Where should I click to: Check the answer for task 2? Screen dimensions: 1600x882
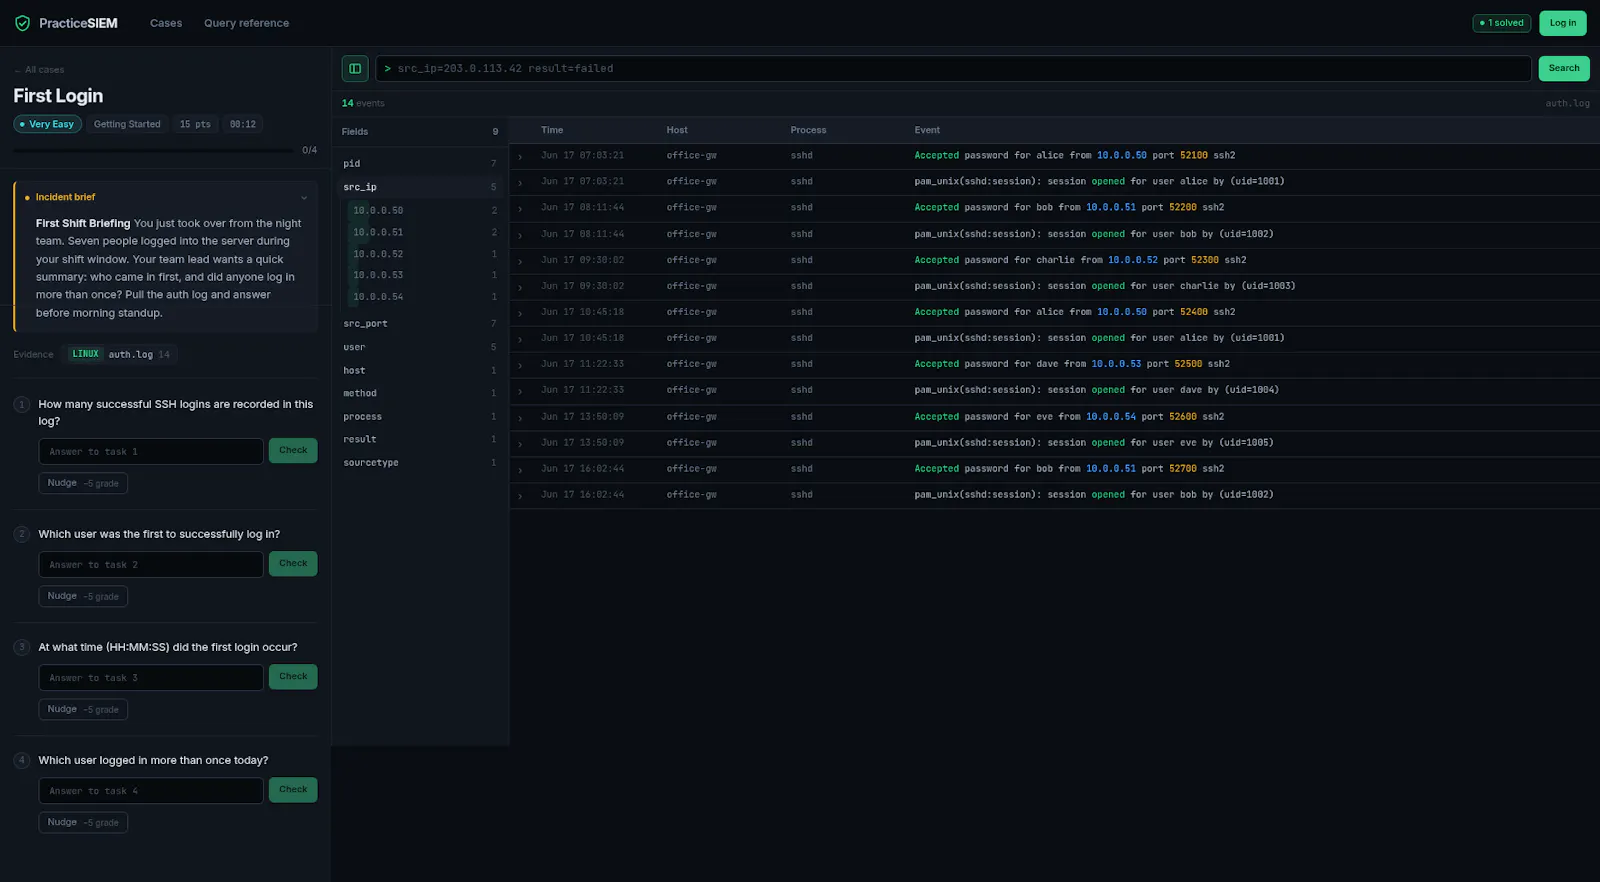point(293,564)
